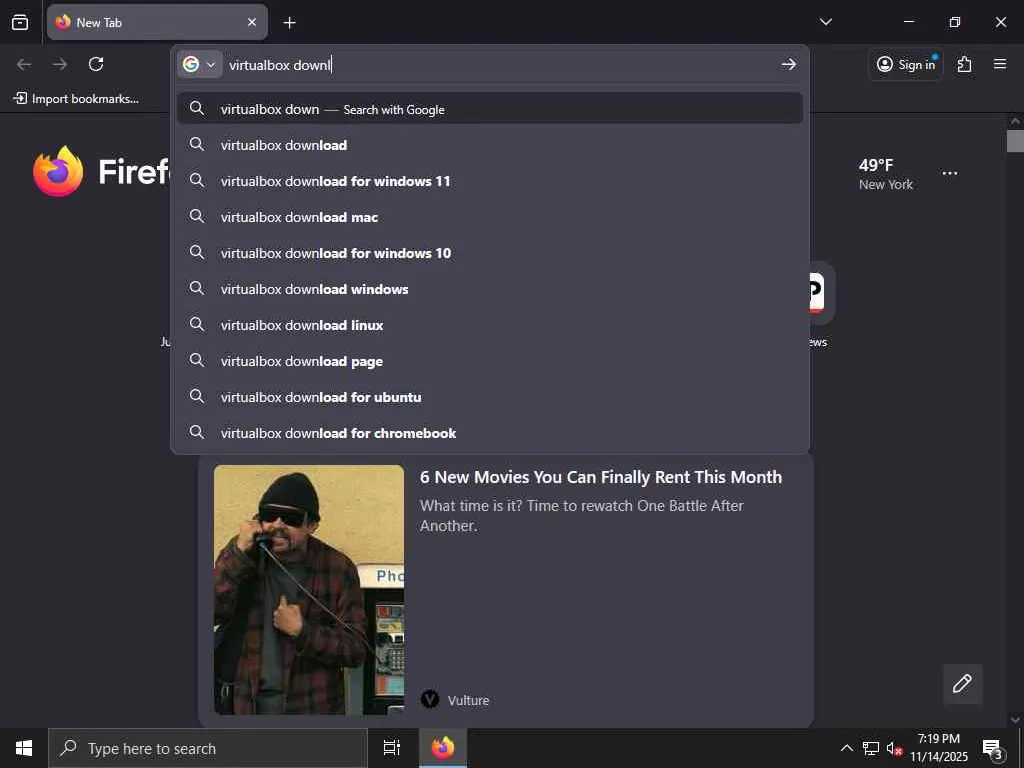Choose suggestion 'virtualbox download page'
The width and height of the screenshot is (1024, 768).
coord(490,360)
